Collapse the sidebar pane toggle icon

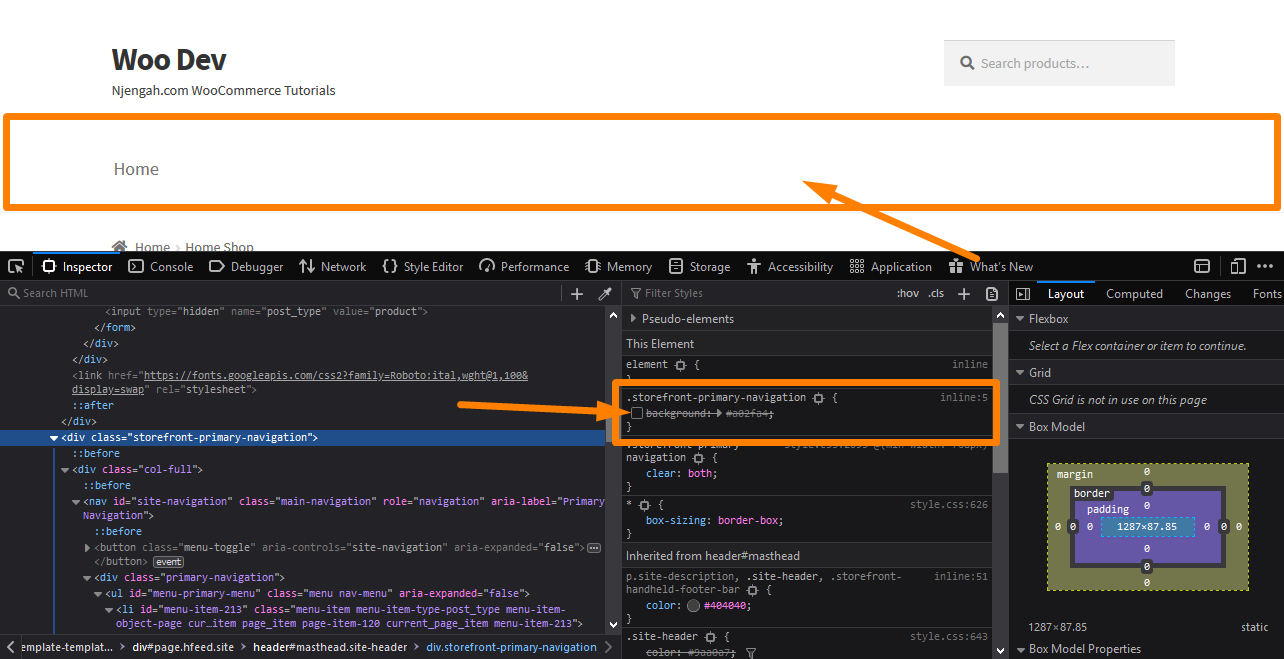[1022, 294]
